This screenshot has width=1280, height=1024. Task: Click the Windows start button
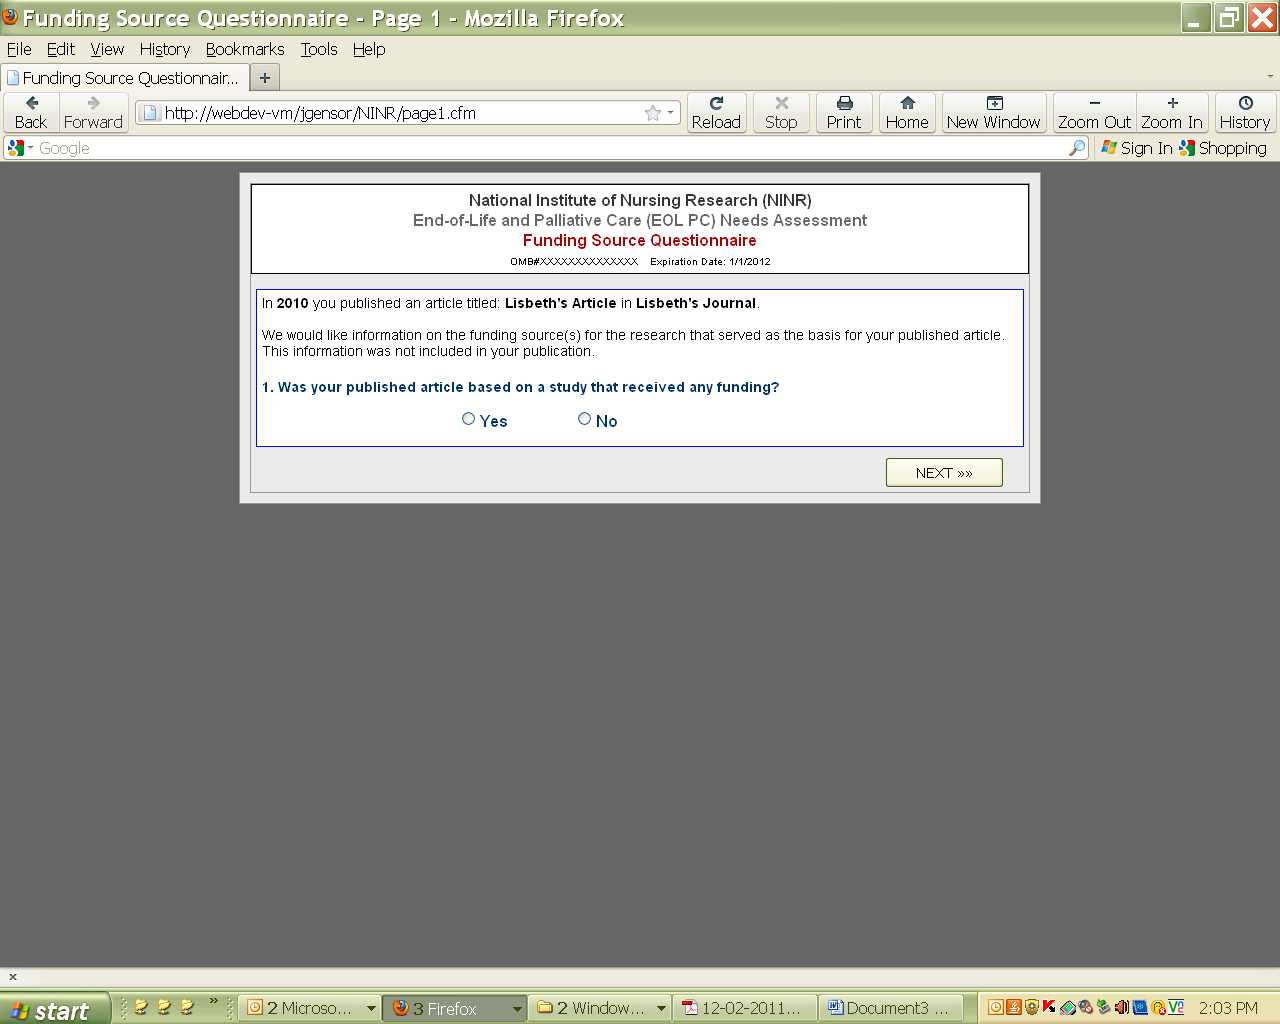point(52,1009)
